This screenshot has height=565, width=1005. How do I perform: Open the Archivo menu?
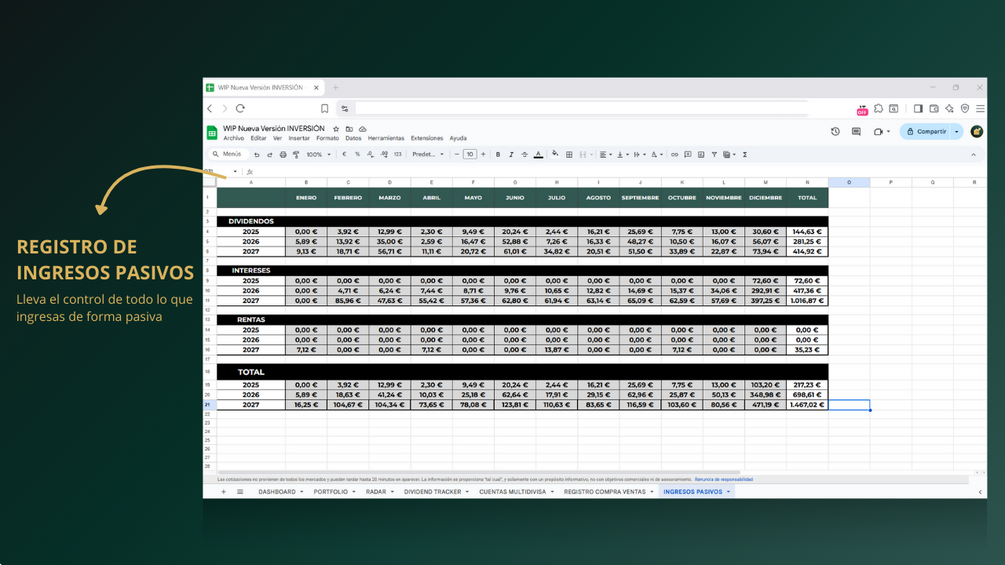click(233, 138)
